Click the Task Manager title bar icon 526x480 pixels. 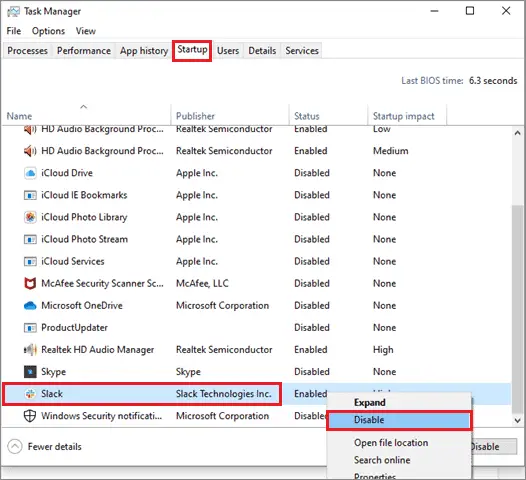13,11
